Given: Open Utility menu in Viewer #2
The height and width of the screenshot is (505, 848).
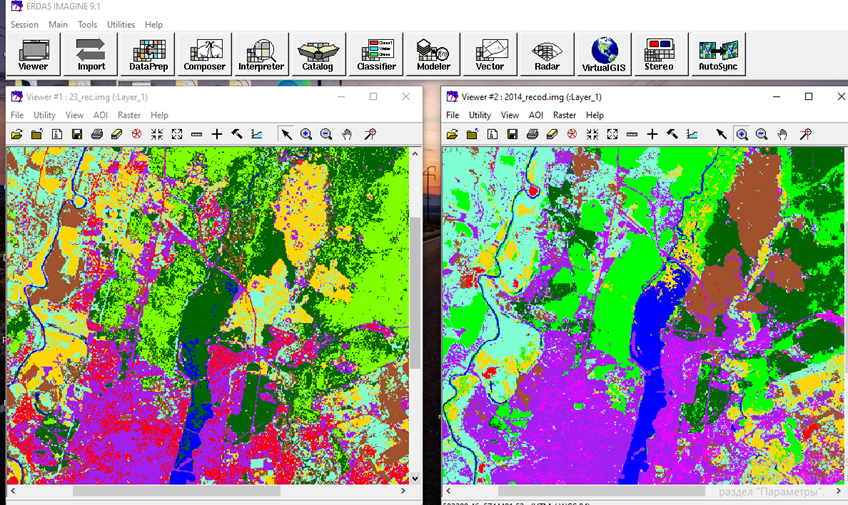Looking at the screenshot, I should coord(480,115).
